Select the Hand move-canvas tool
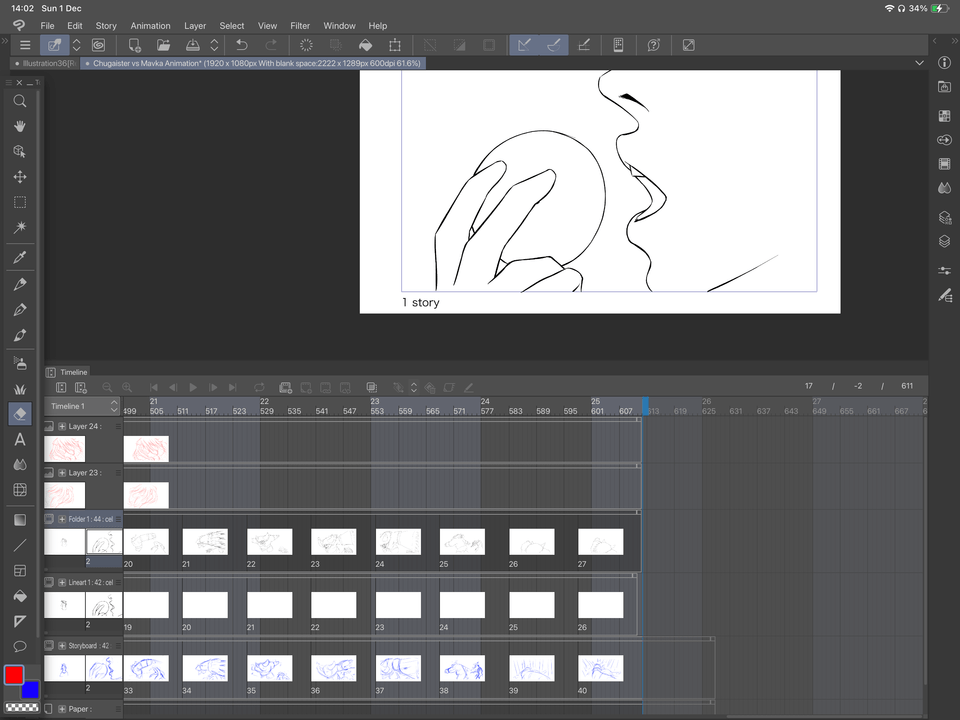 (x=20, y=126)
